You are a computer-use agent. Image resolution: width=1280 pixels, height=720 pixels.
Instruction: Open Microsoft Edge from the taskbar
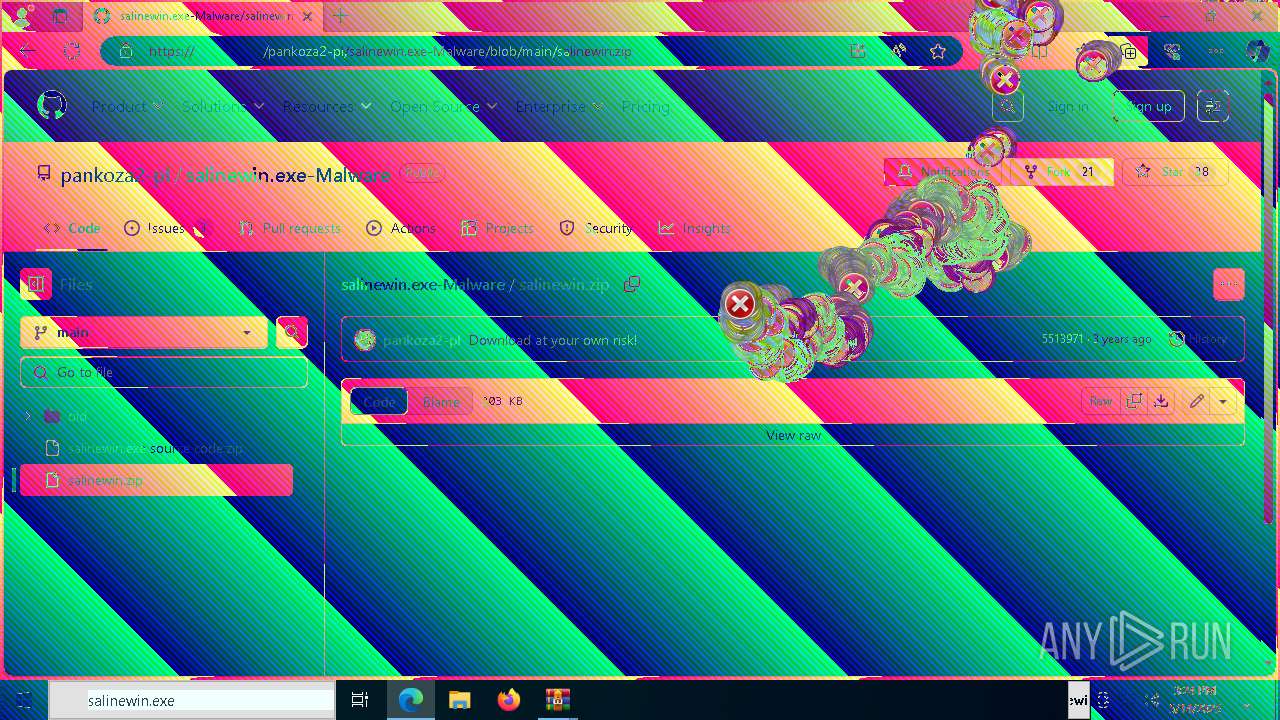[411, 700]
